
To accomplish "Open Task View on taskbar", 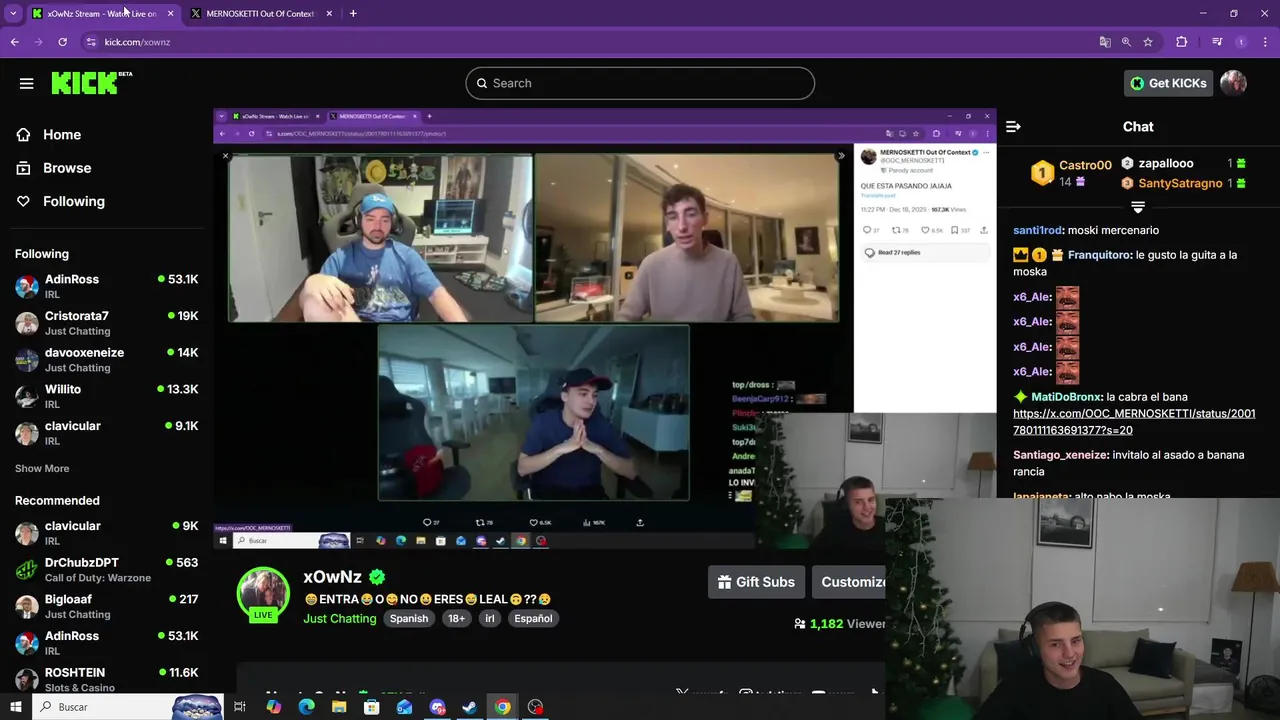I will (240, 707).
